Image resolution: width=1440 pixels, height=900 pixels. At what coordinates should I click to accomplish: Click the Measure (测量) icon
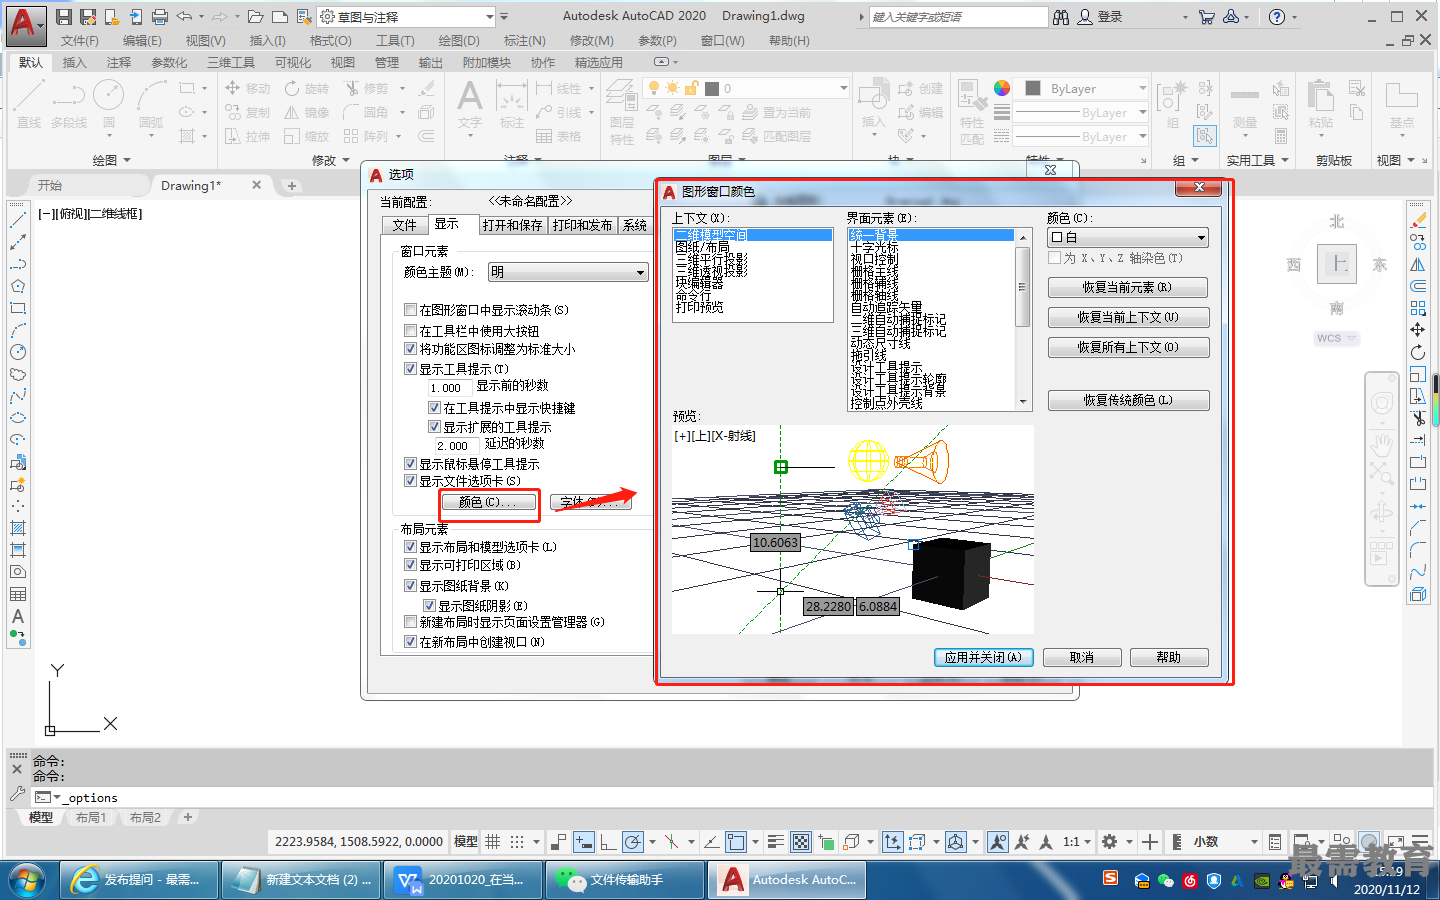(x=1245, y=104)
